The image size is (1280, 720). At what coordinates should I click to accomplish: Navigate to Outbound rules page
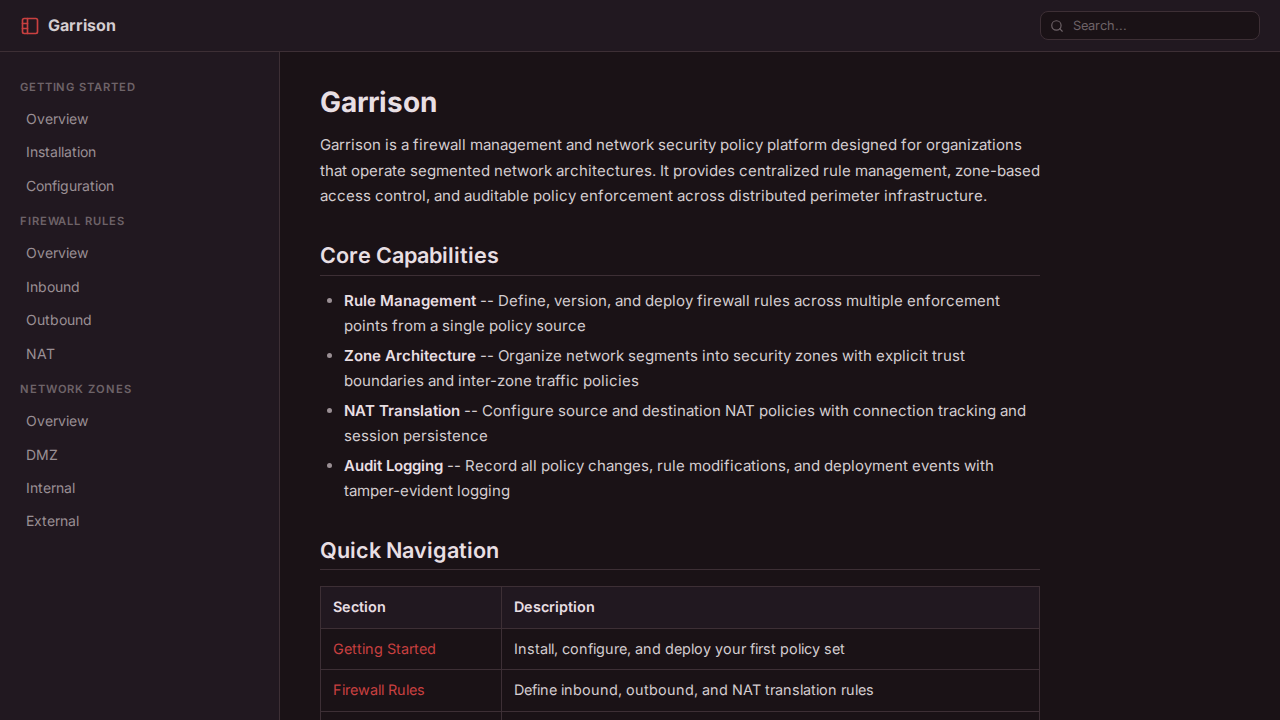[x=59, y=320]
